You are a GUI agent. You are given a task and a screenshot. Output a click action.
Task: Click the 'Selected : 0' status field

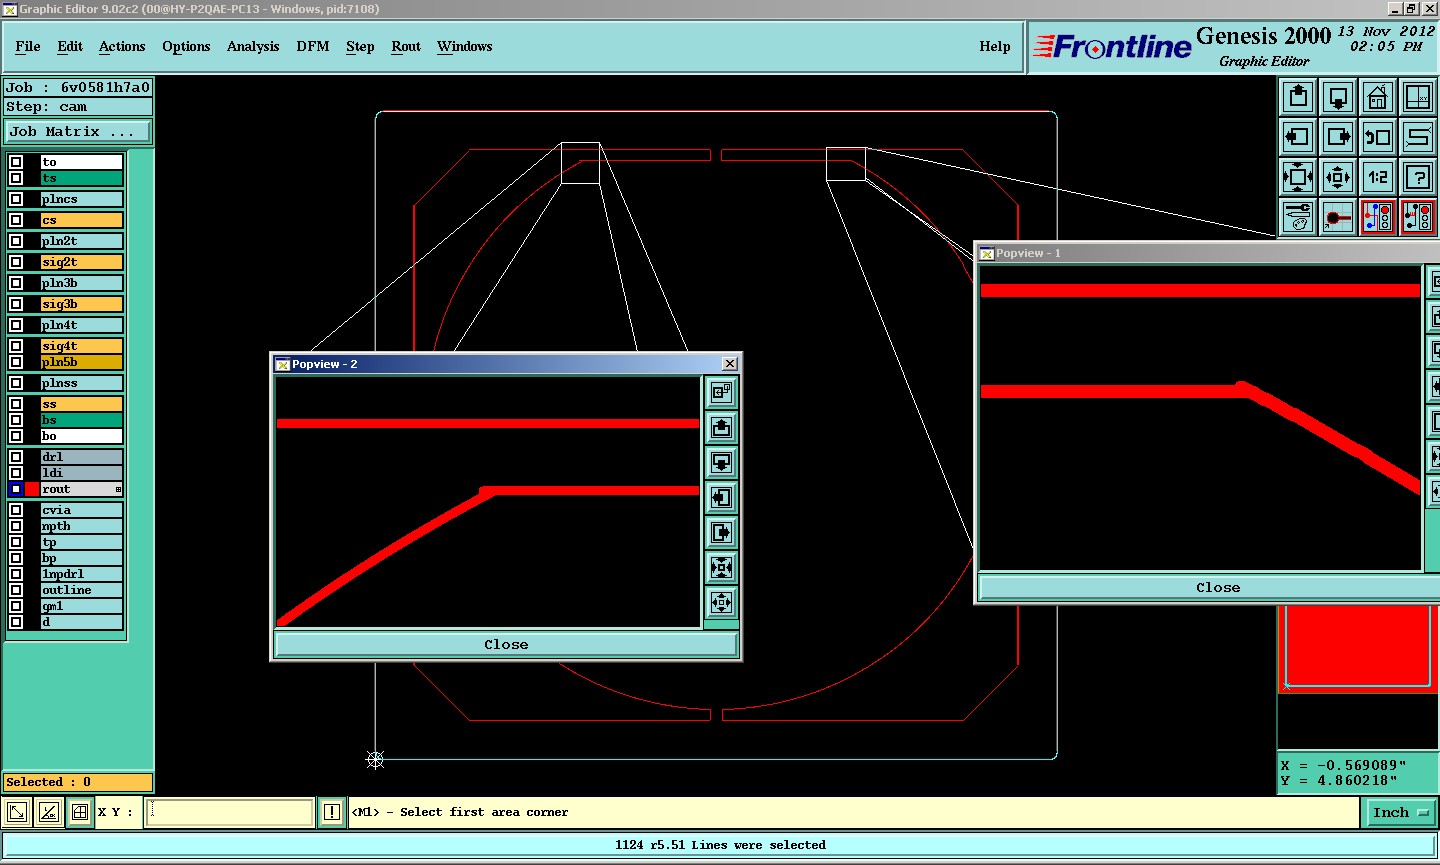click(x=78, y=782)
